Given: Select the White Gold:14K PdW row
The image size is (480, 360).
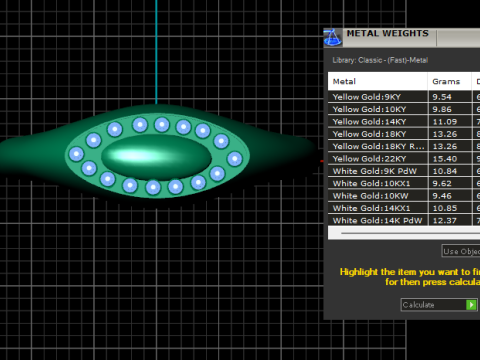Looking at the screenshot, I should [404, 220].
